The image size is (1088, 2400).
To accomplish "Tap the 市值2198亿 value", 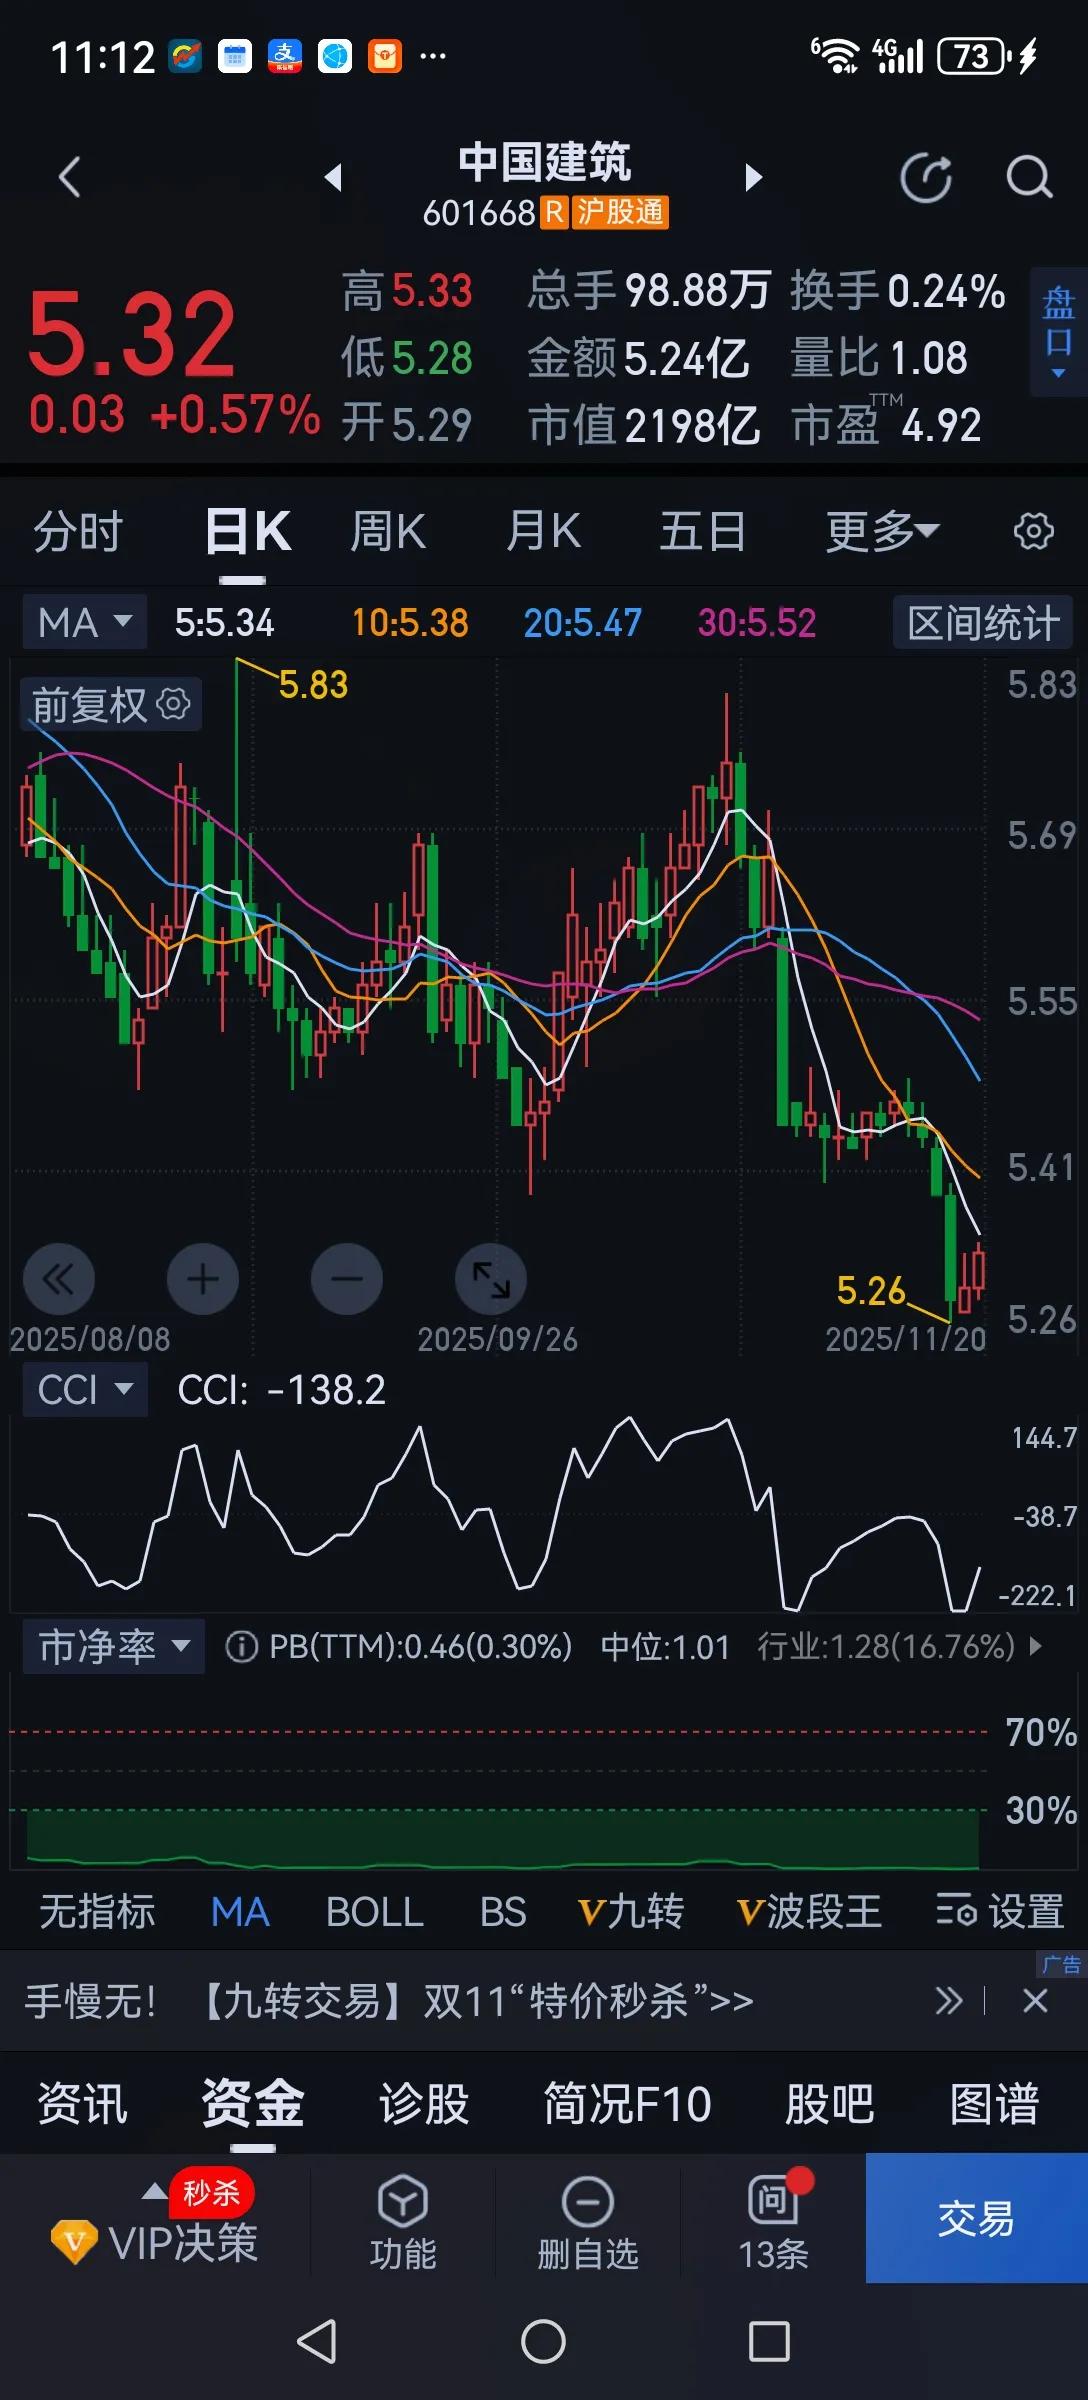I will (x=644, y=425).
